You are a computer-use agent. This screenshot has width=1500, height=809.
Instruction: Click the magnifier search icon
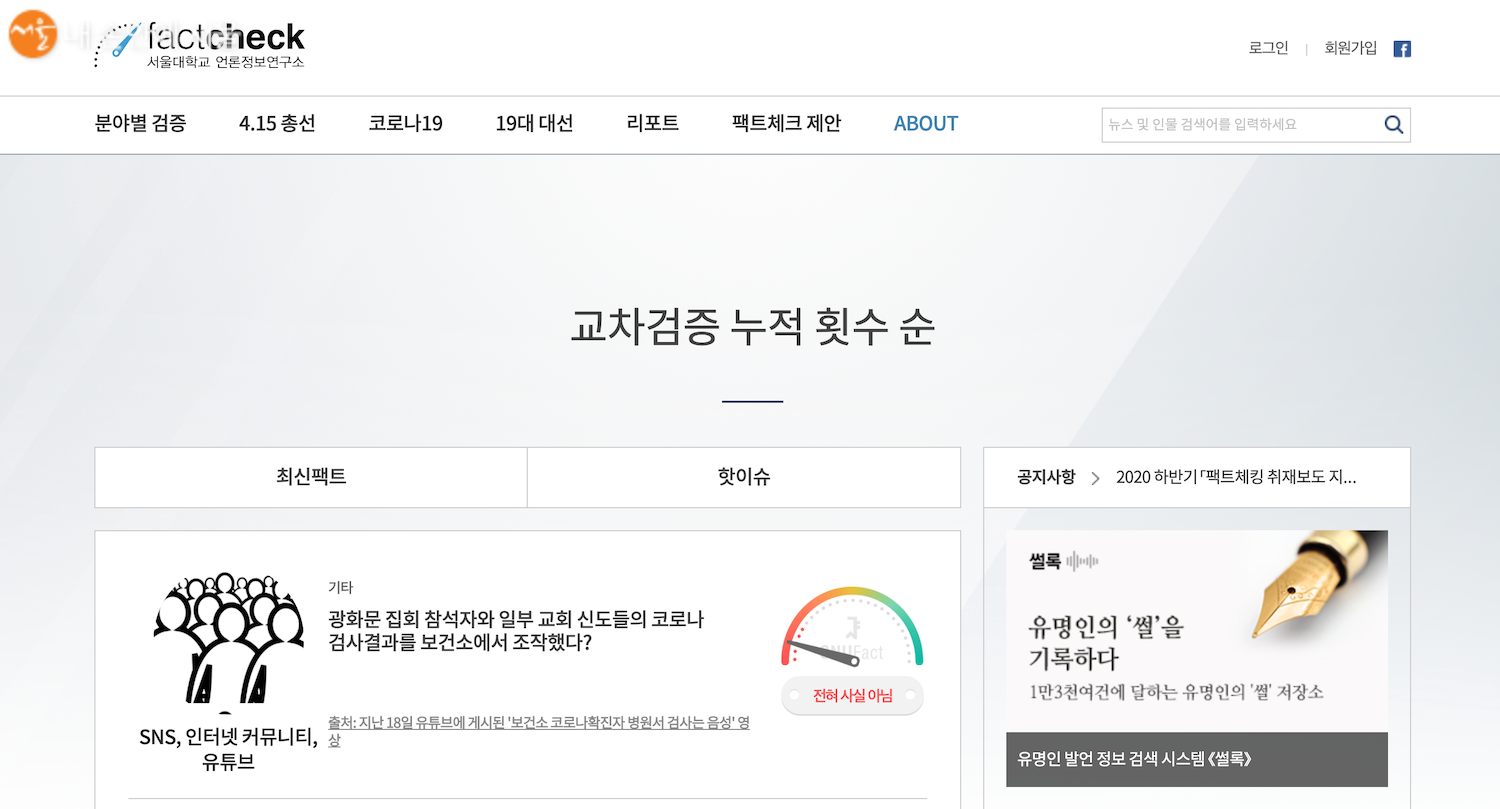pyautogui.click(x=1393, y=125)
